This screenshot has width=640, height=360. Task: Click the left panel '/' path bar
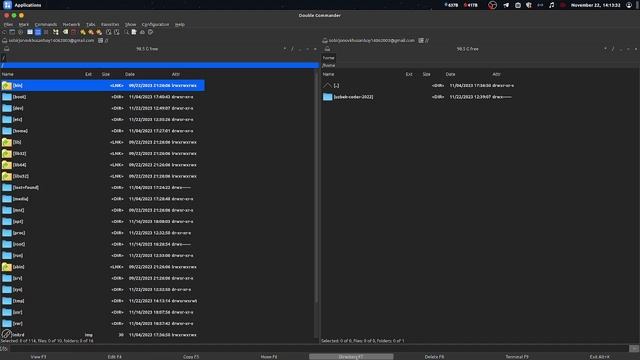pyautogui.click(x=159, y=65)
